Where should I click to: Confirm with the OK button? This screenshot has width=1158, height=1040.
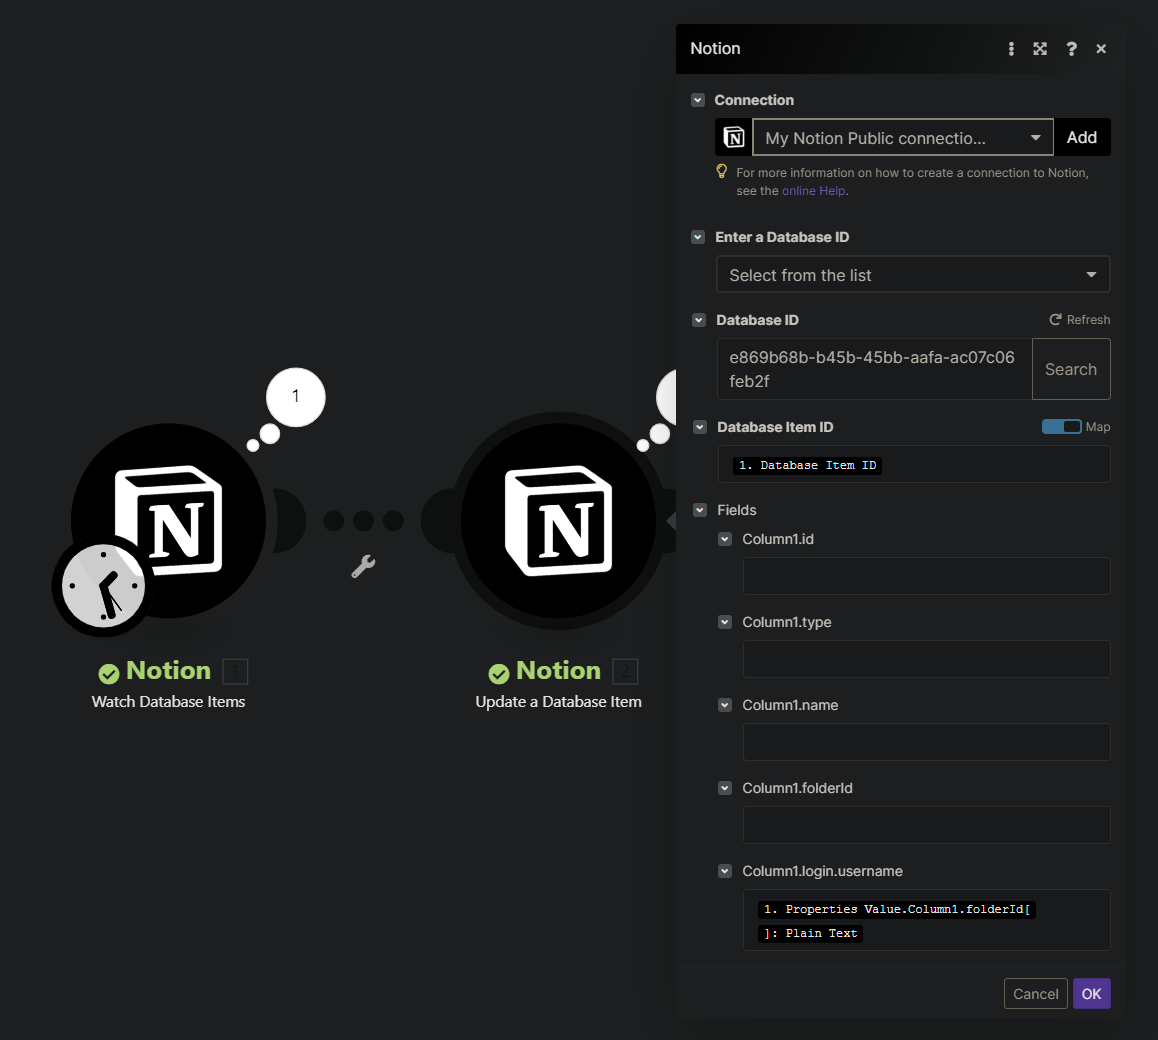pos(1092,994)
